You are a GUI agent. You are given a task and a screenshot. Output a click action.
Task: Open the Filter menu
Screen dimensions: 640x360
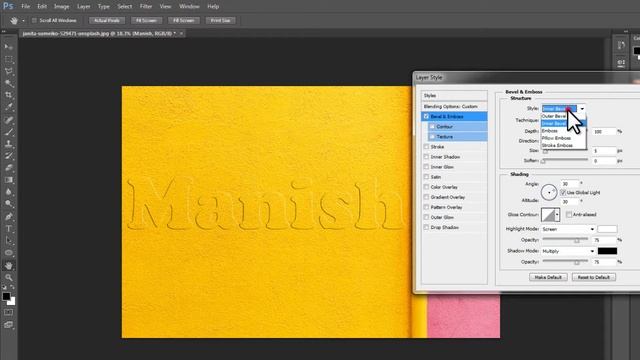tap(146, 7)
